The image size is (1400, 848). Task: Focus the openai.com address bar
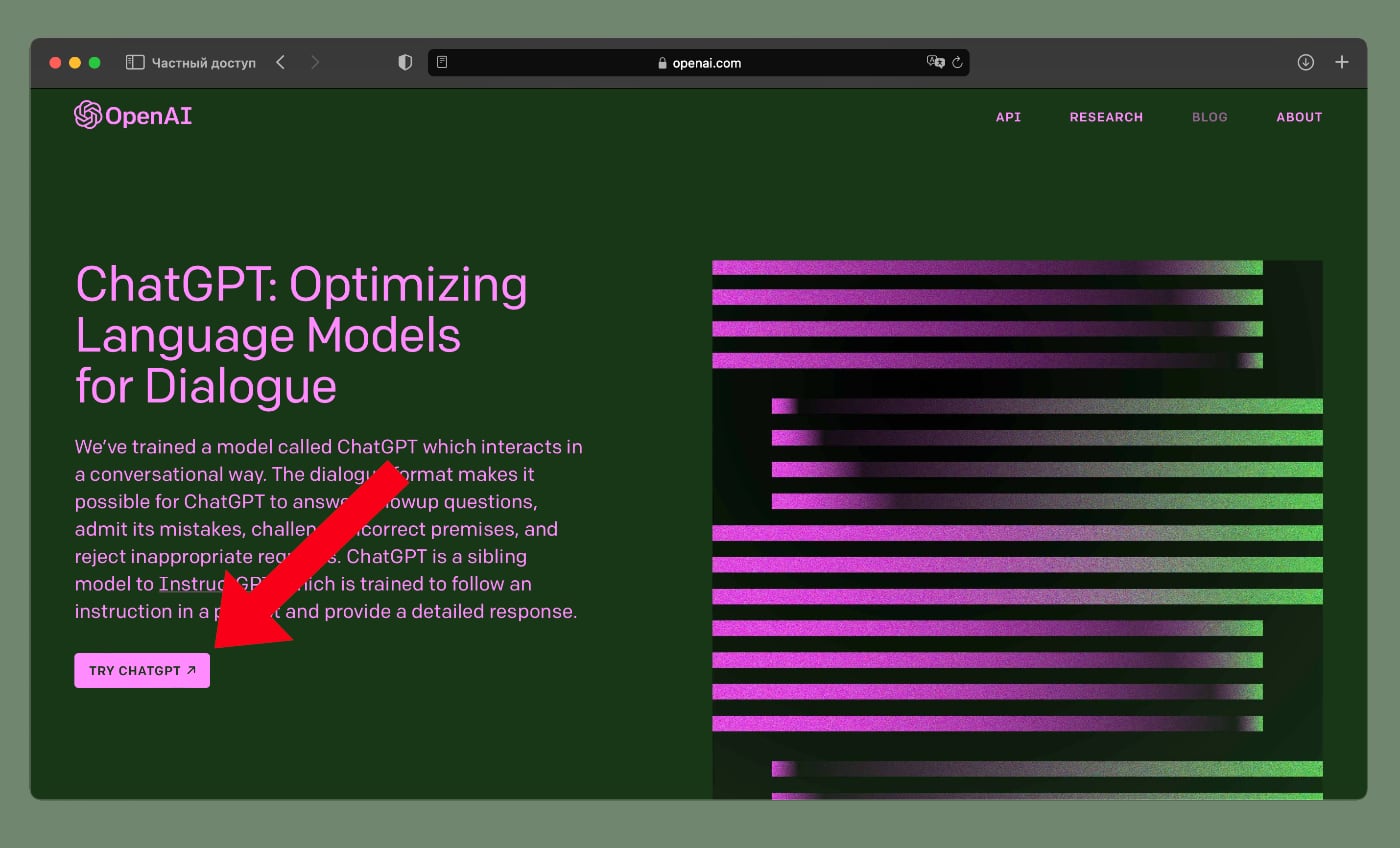tap(699, 63)
